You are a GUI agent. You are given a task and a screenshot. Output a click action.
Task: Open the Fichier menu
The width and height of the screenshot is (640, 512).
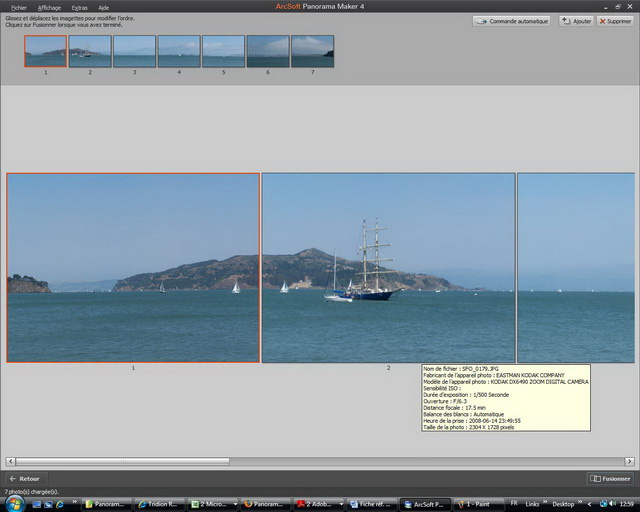(18, 7)
